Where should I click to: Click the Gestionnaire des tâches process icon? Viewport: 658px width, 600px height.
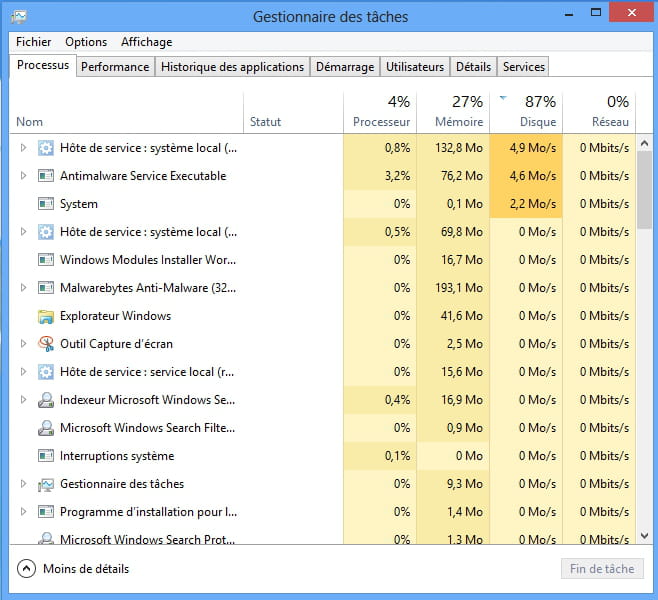45,484
